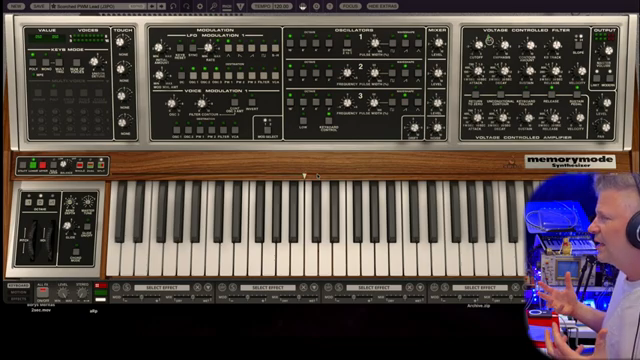Viewport: 640px width, 360px height.
Task: Select the UPPER layer button
Action: tap(43, 165)
